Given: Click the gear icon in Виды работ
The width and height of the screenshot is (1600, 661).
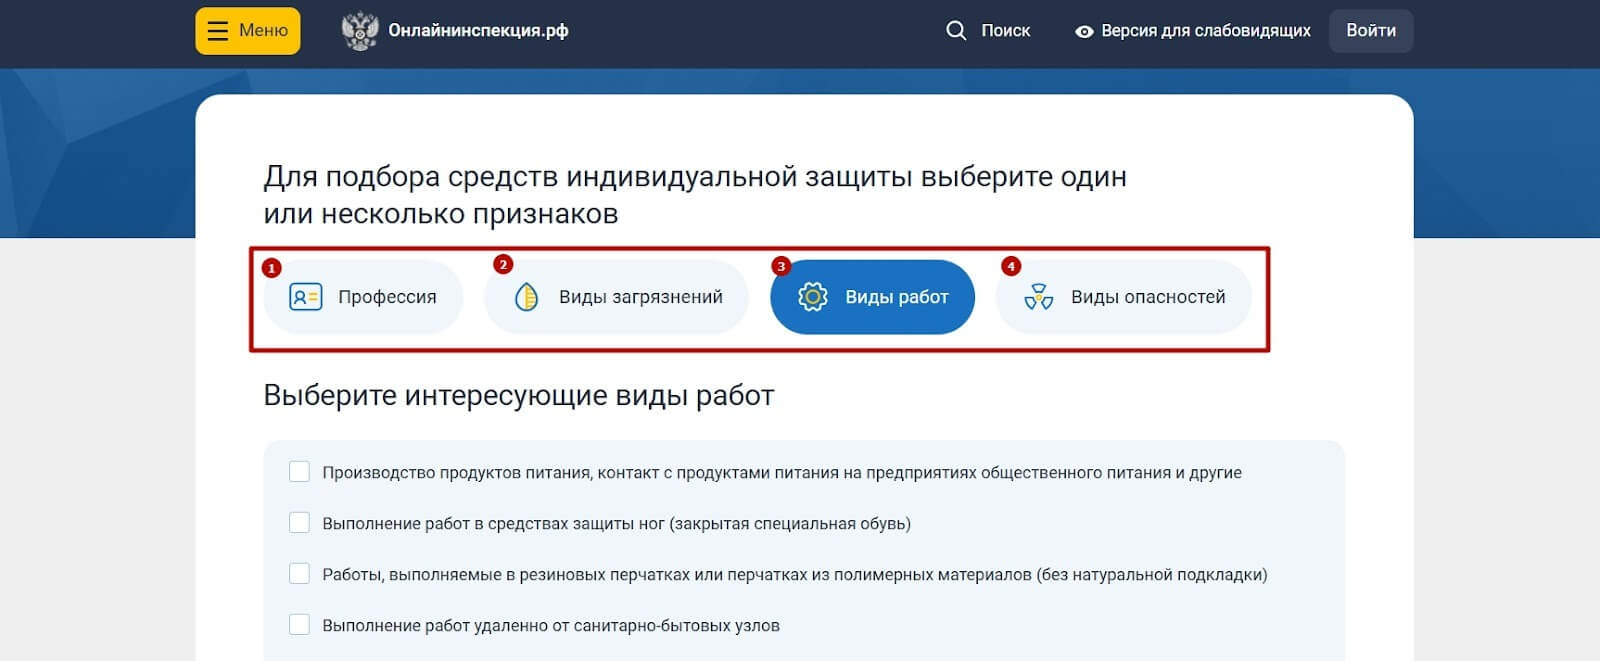Looking at the screenshot, I should (x=813, y=297).
